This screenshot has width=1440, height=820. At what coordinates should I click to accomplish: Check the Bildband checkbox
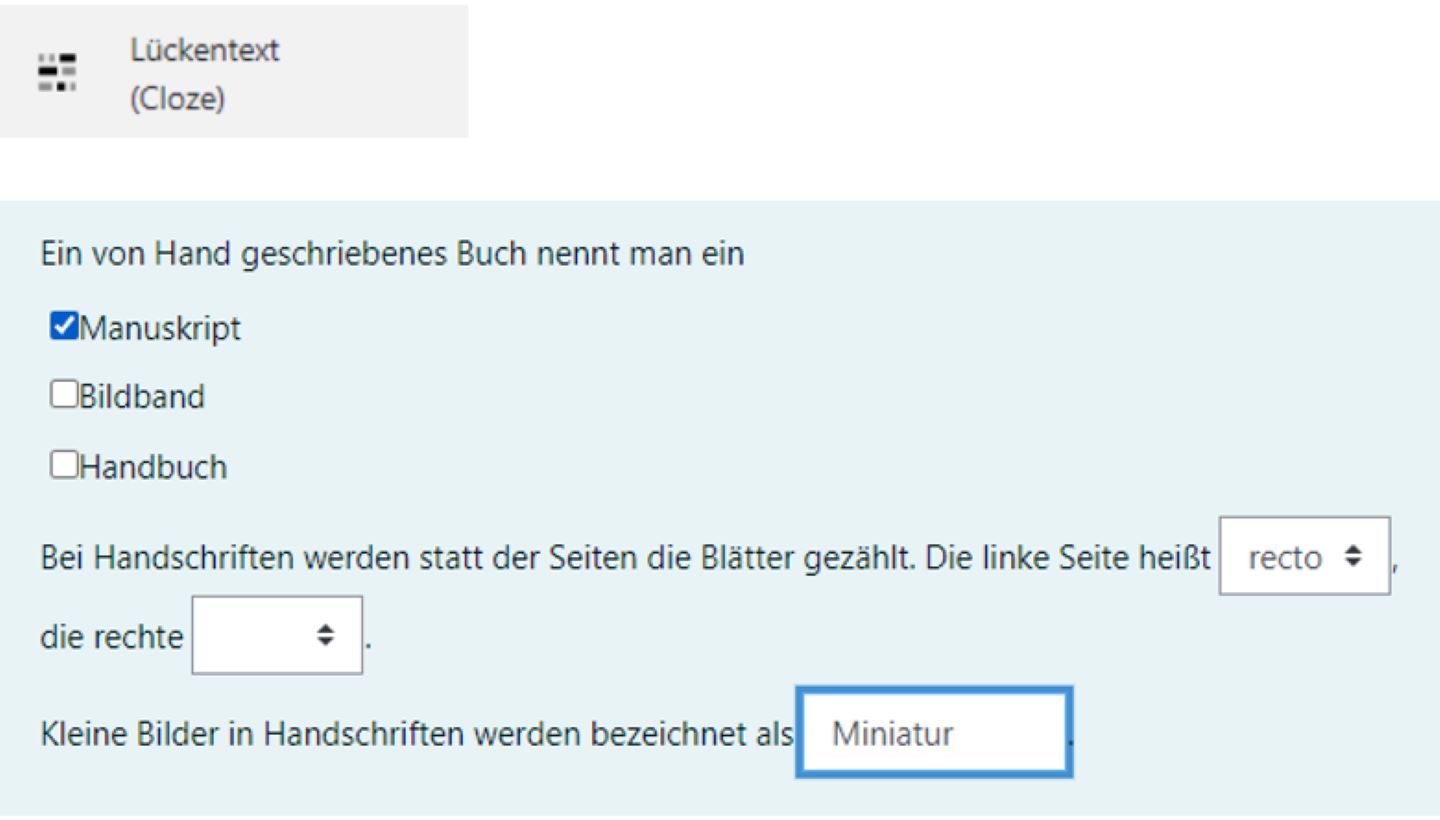pos(64,395)
